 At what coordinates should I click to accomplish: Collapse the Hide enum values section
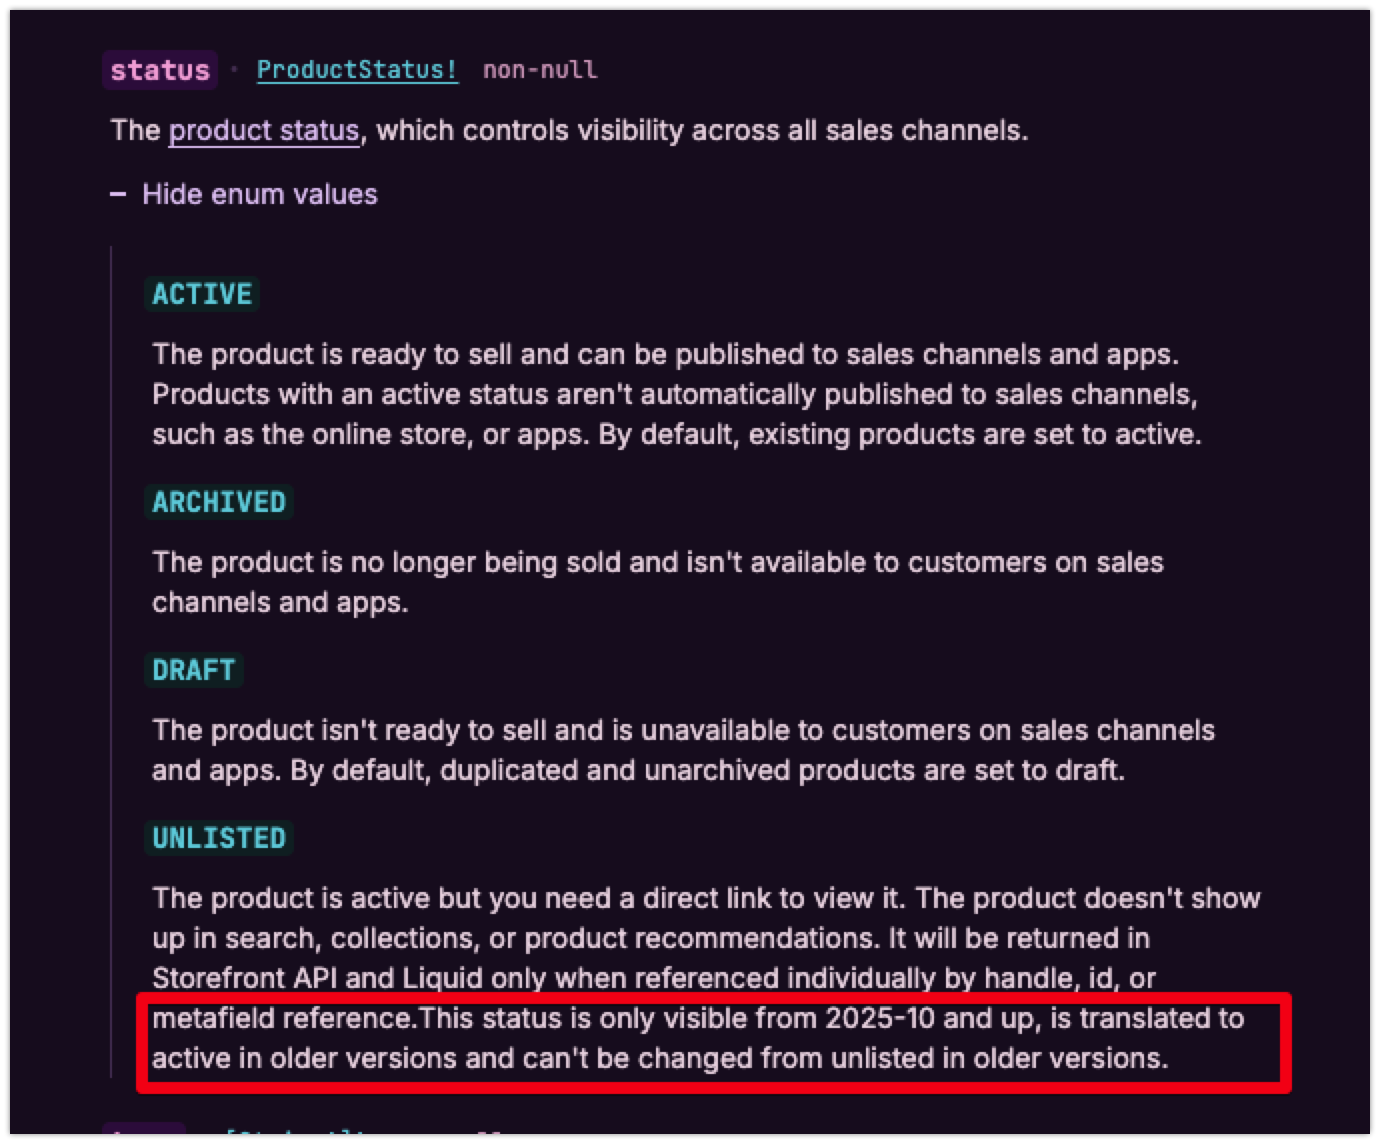coord(259,195)
